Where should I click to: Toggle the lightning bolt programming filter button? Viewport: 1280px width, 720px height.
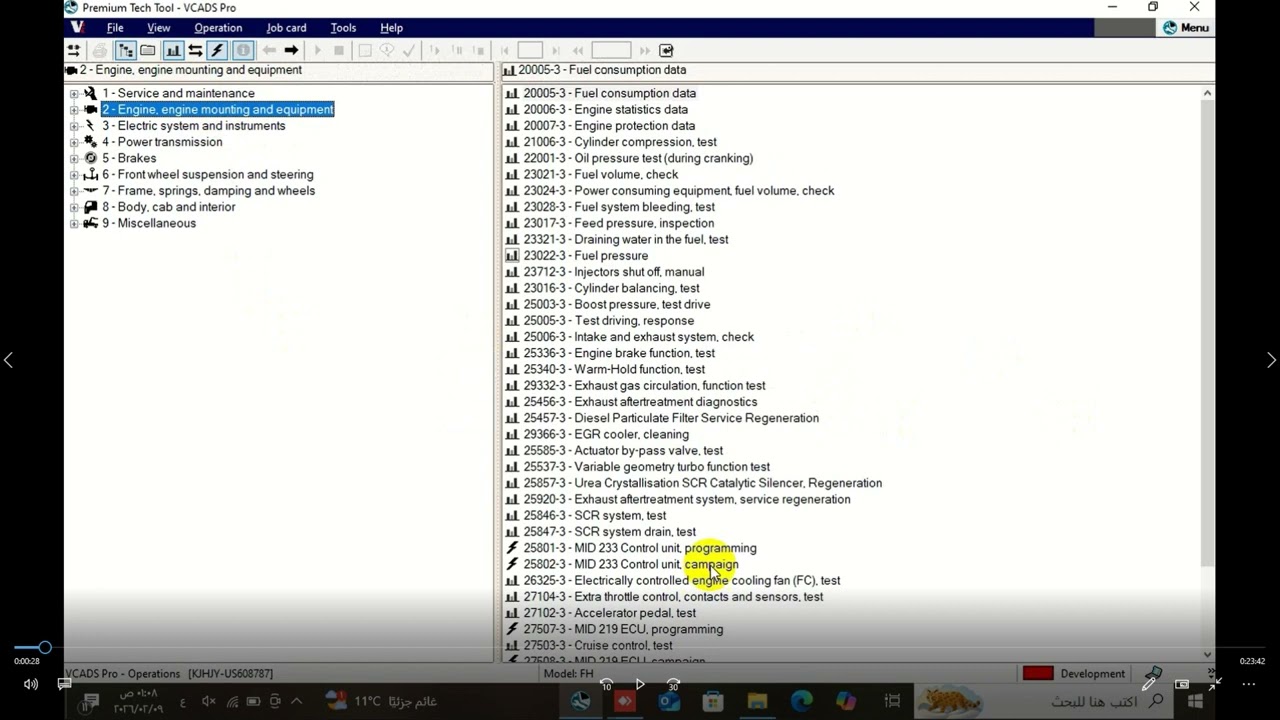217,50
